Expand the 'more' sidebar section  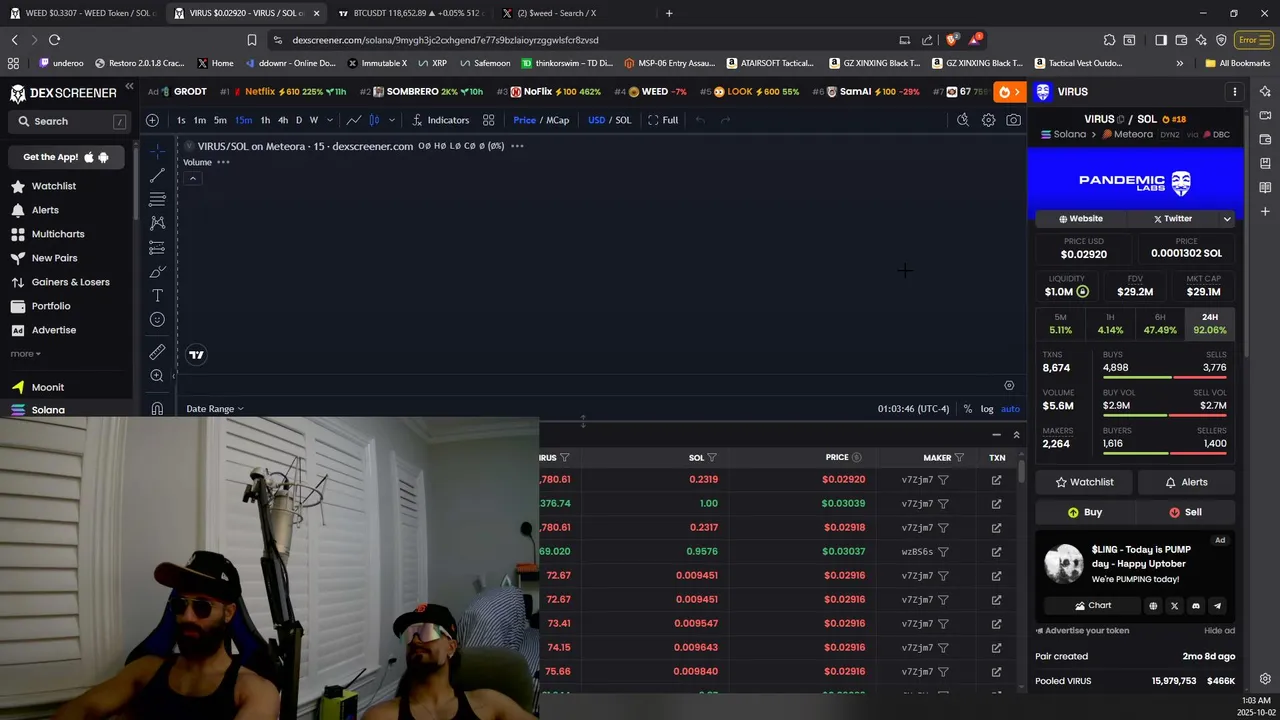click(25, 354)
